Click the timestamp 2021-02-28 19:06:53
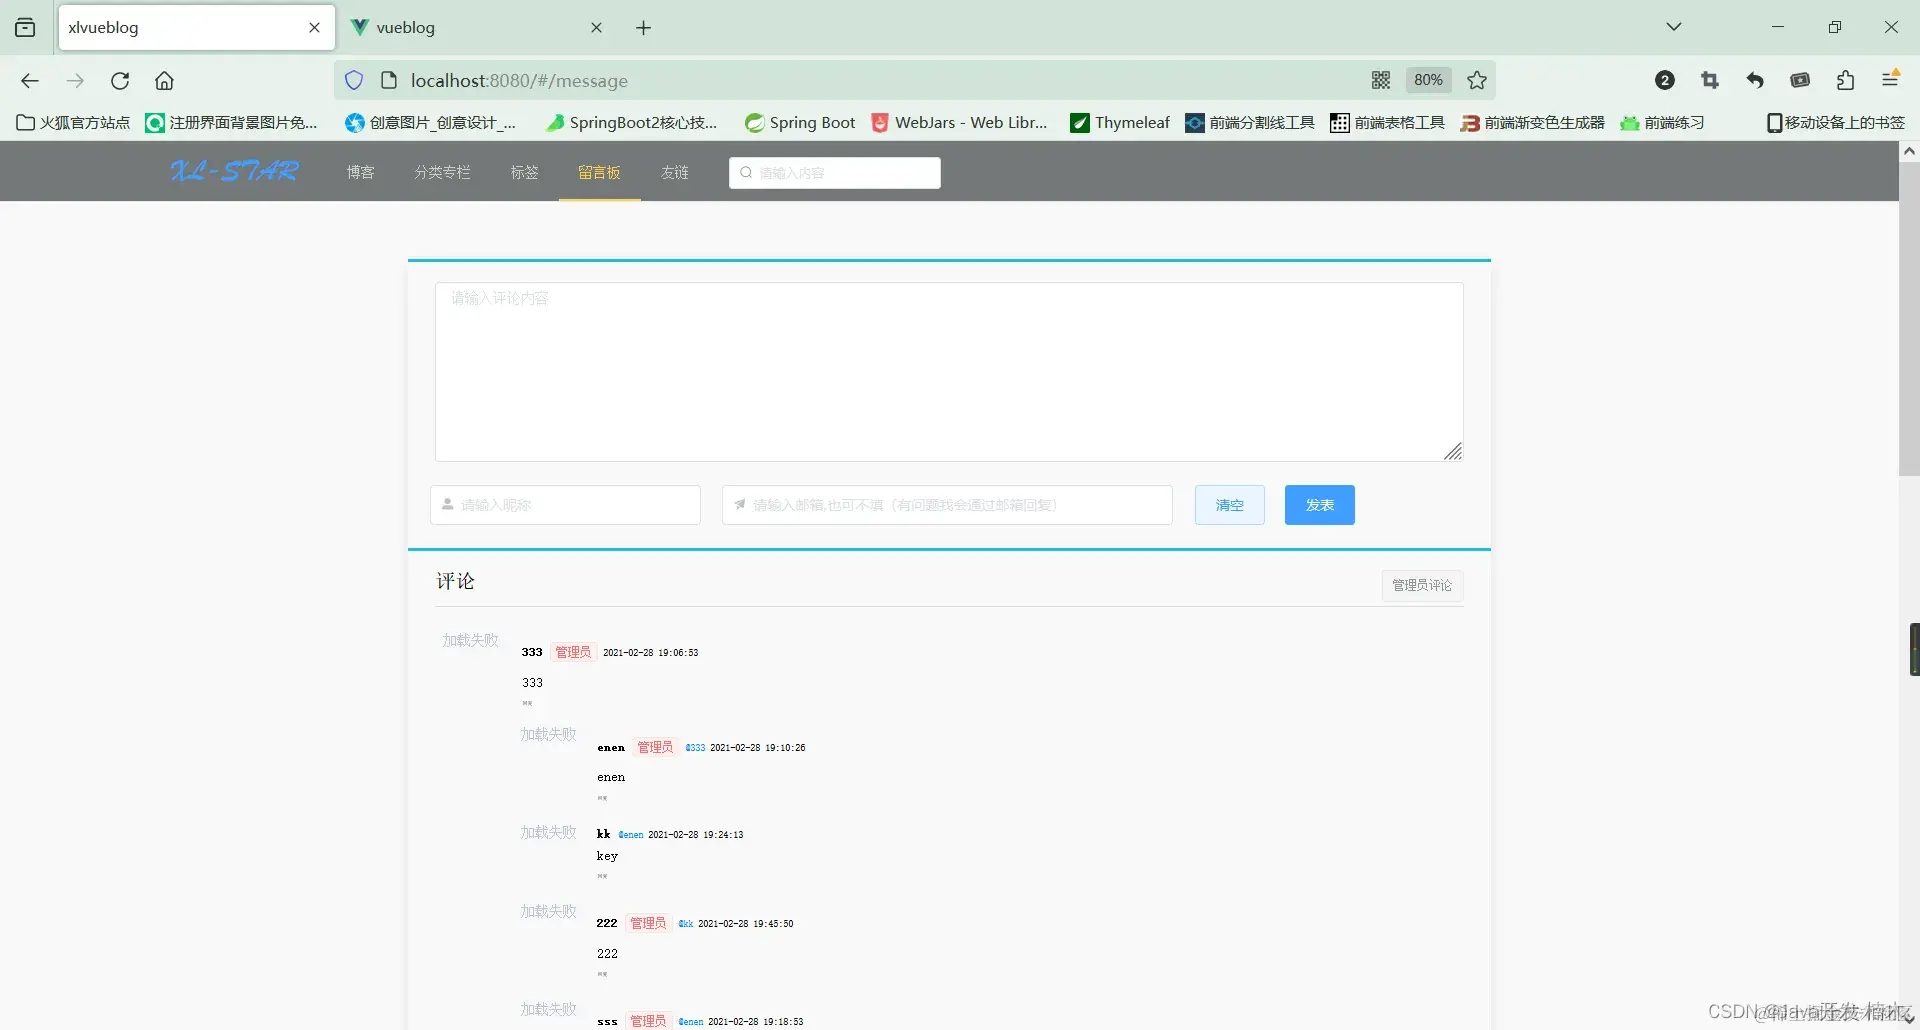Screen dimensions: 1920x1030 651,653
